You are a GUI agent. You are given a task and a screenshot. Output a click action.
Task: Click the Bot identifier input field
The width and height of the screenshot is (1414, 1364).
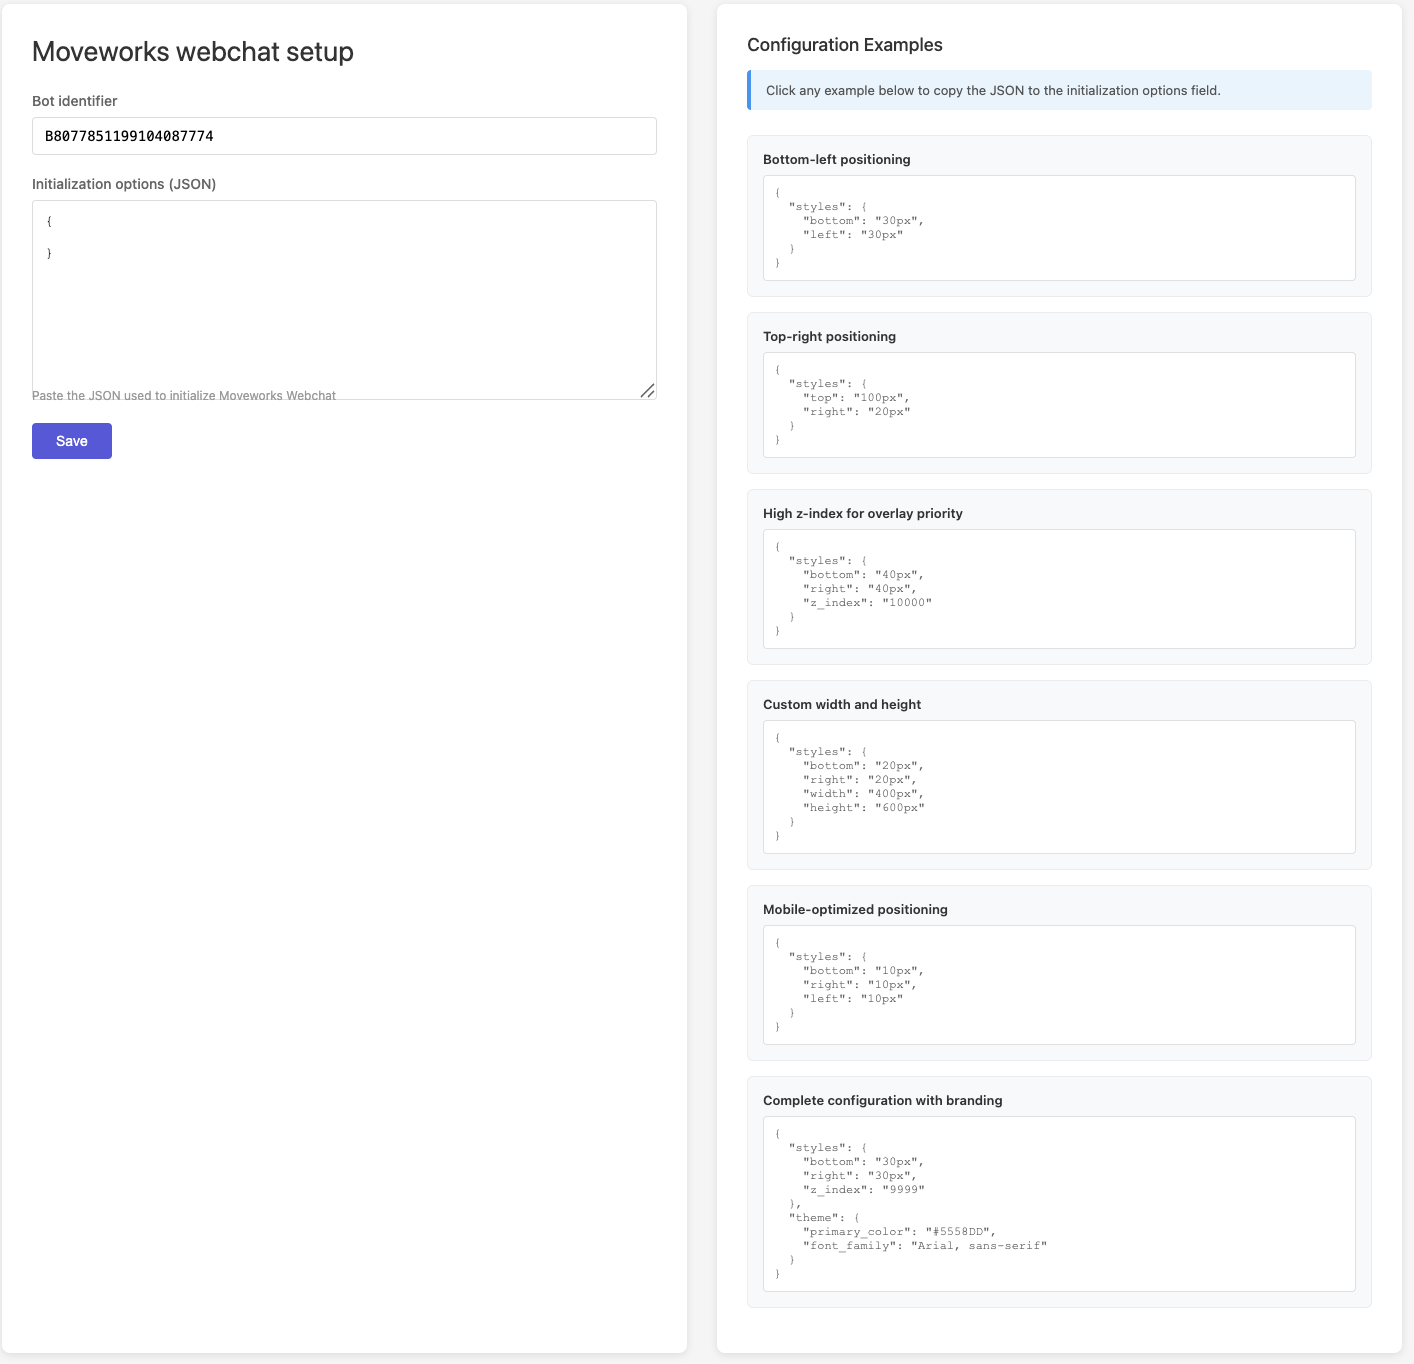click(344, 136)
